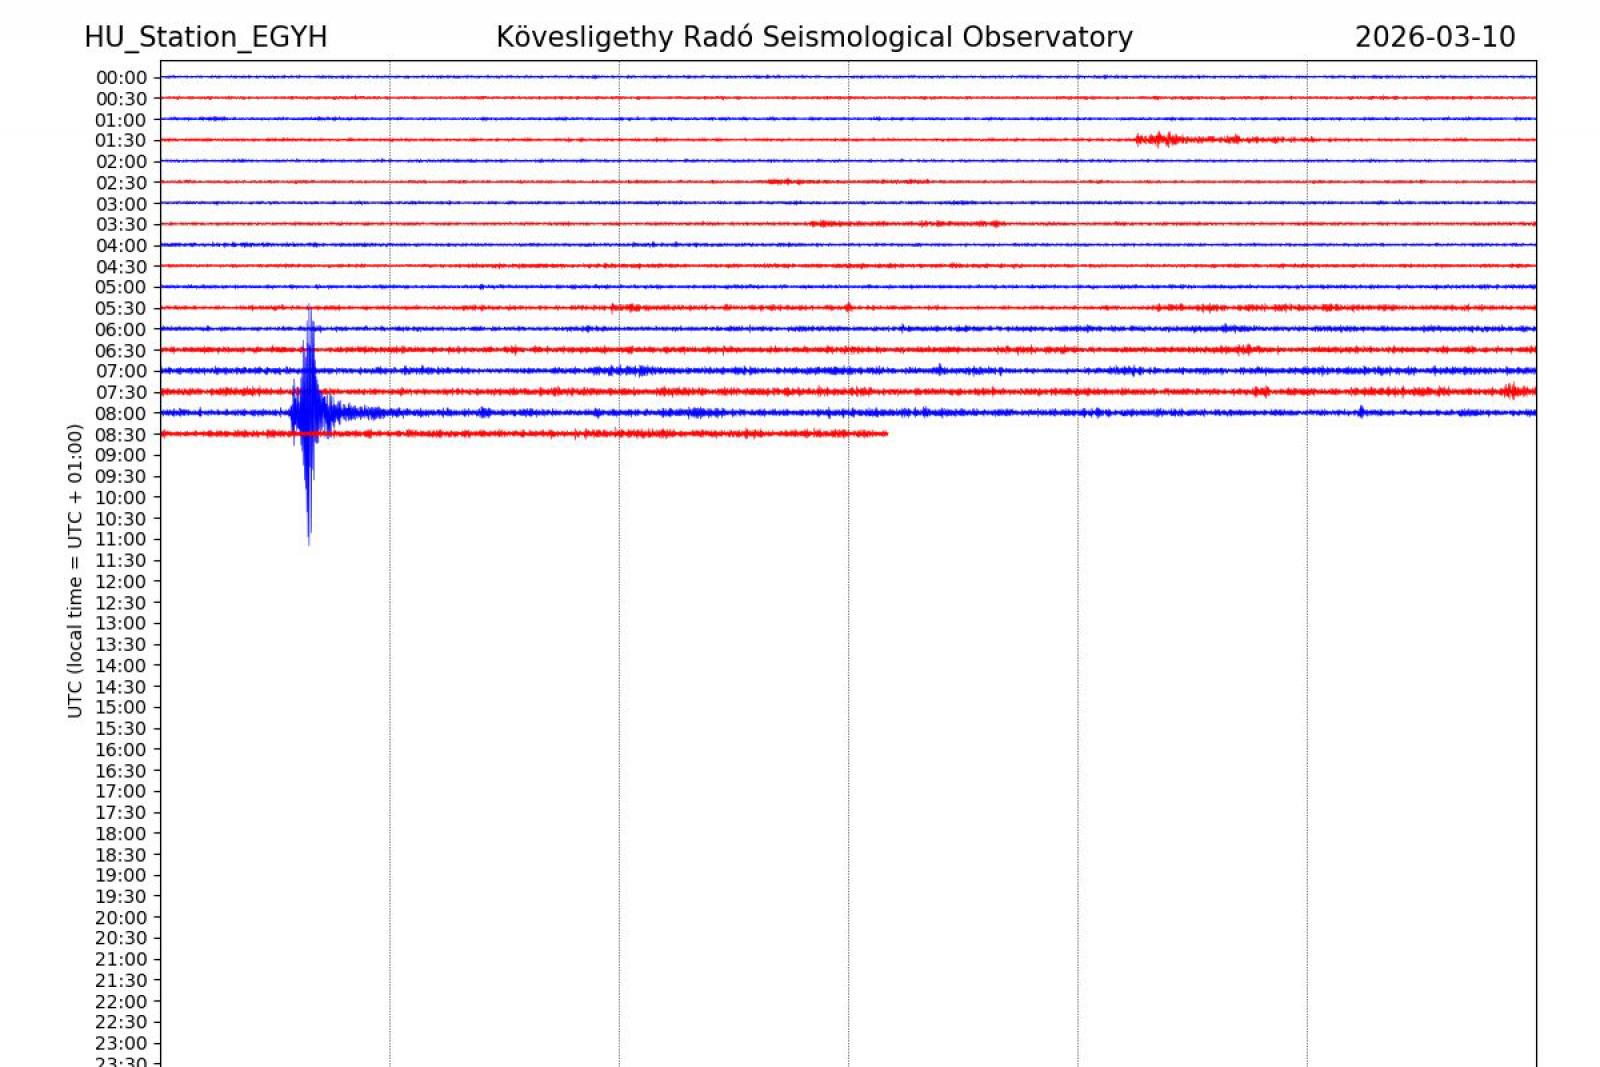Click the Kövesligethy Radó Seismological Observatory title

tap(814, 37)
